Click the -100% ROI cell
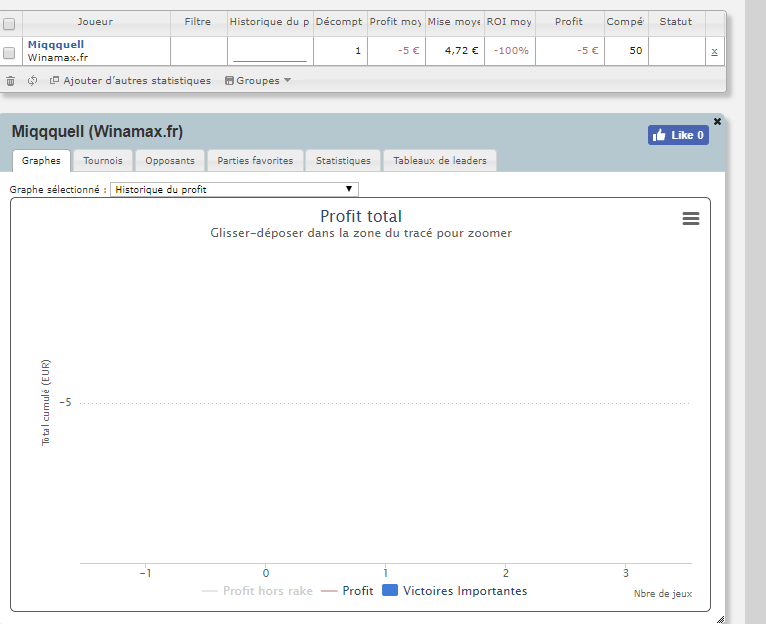The height and width of the screenshot is (624, 766). [510, 51]
